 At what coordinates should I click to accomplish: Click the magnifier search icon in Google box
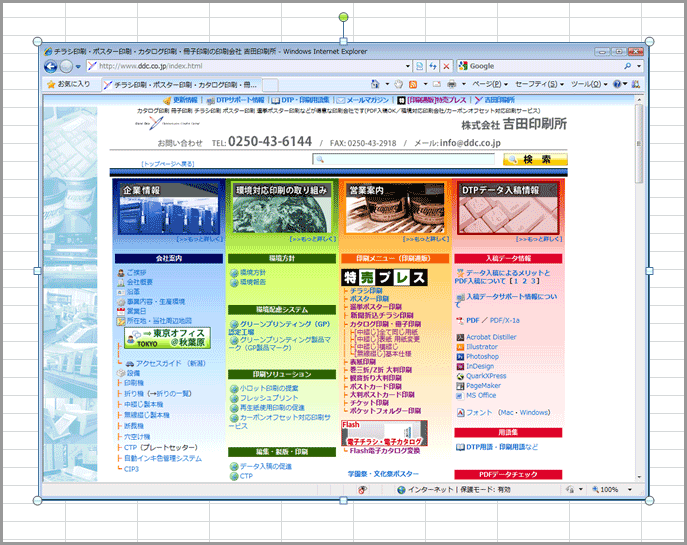pos(627,66)
